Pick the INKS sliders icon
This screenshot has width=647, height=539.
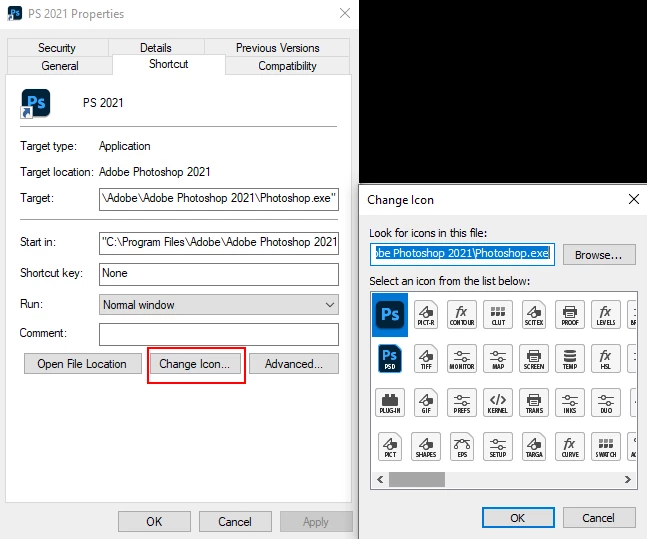coord(570,402)
